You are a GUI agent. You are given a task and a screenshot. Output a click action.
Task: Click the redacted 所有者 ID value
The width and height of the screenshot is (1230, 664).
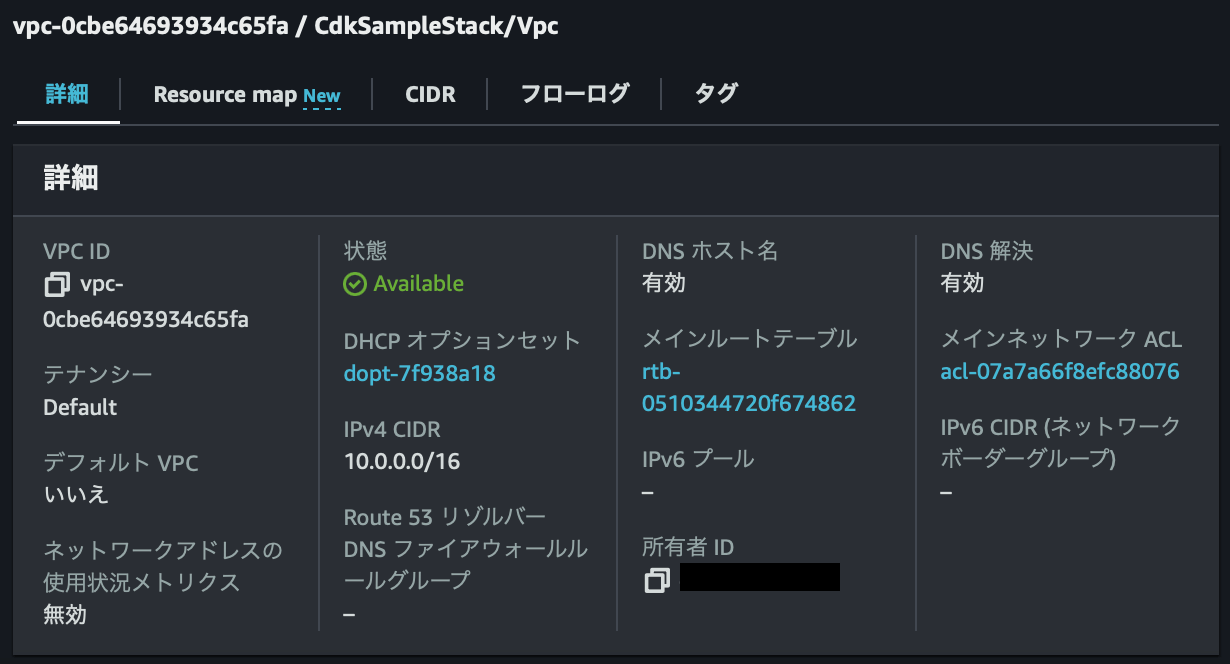tap(760, 577)
